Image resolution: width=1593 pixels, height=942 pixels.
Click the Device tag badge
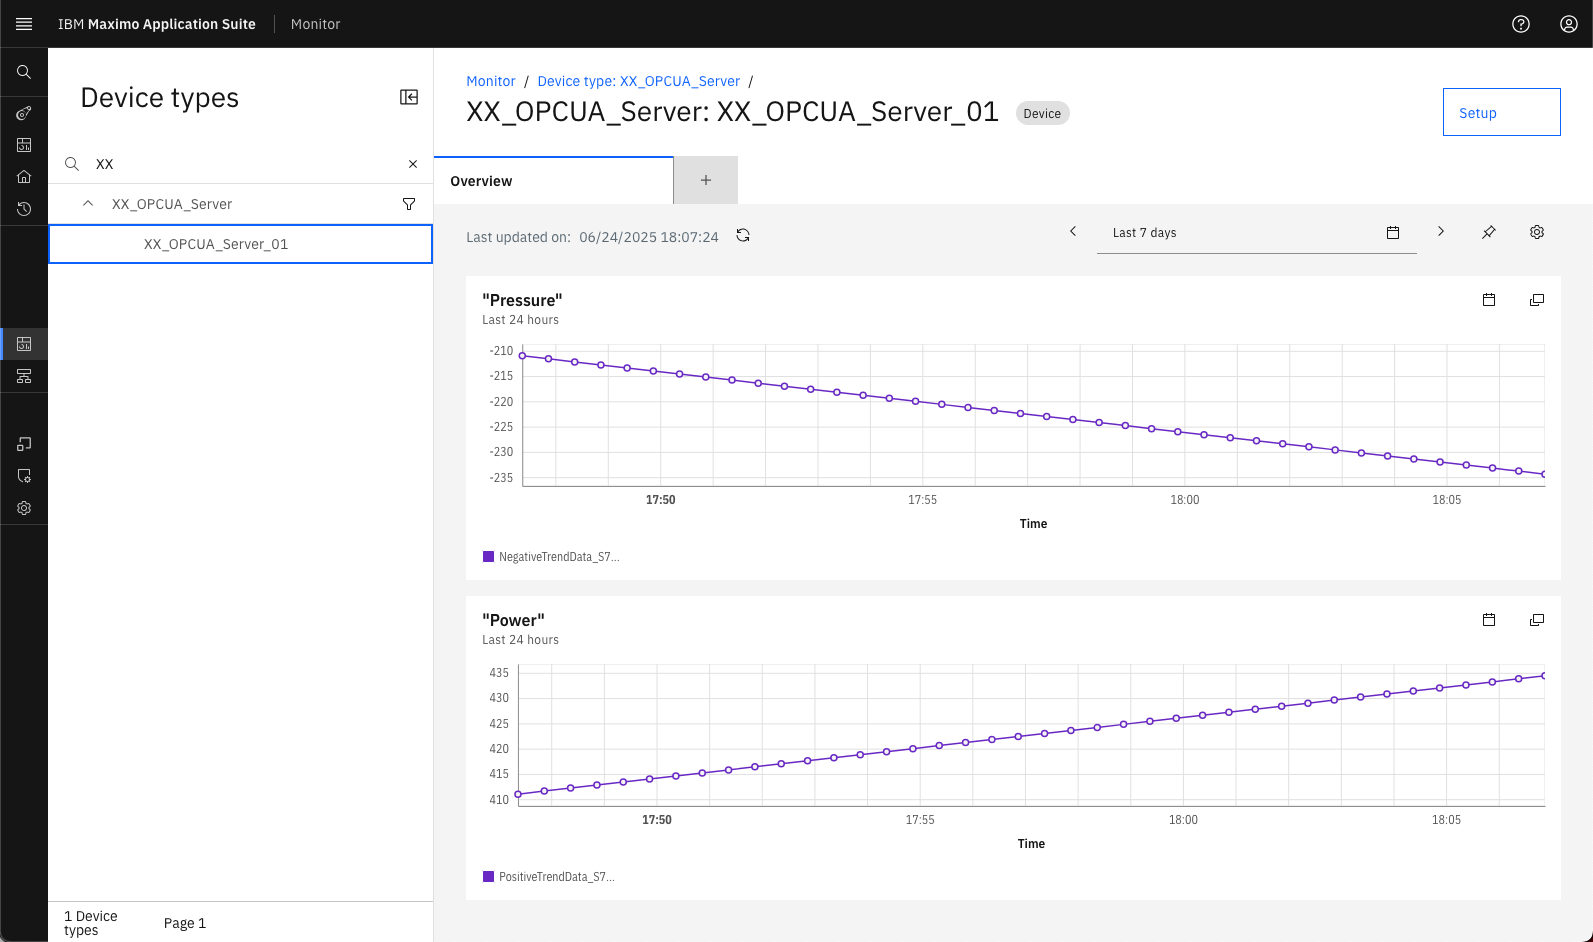1042,113
